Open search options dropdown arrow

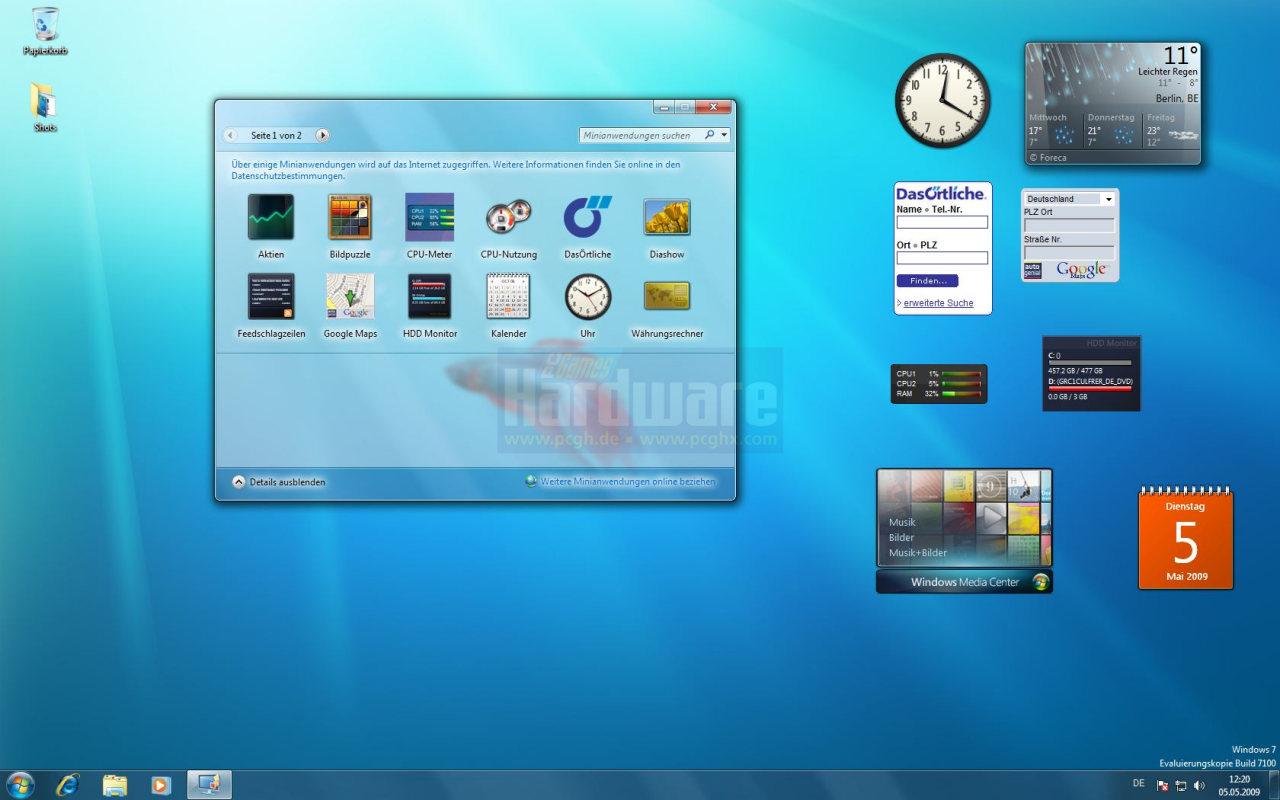pyautogui.click(x=724, y=135)
